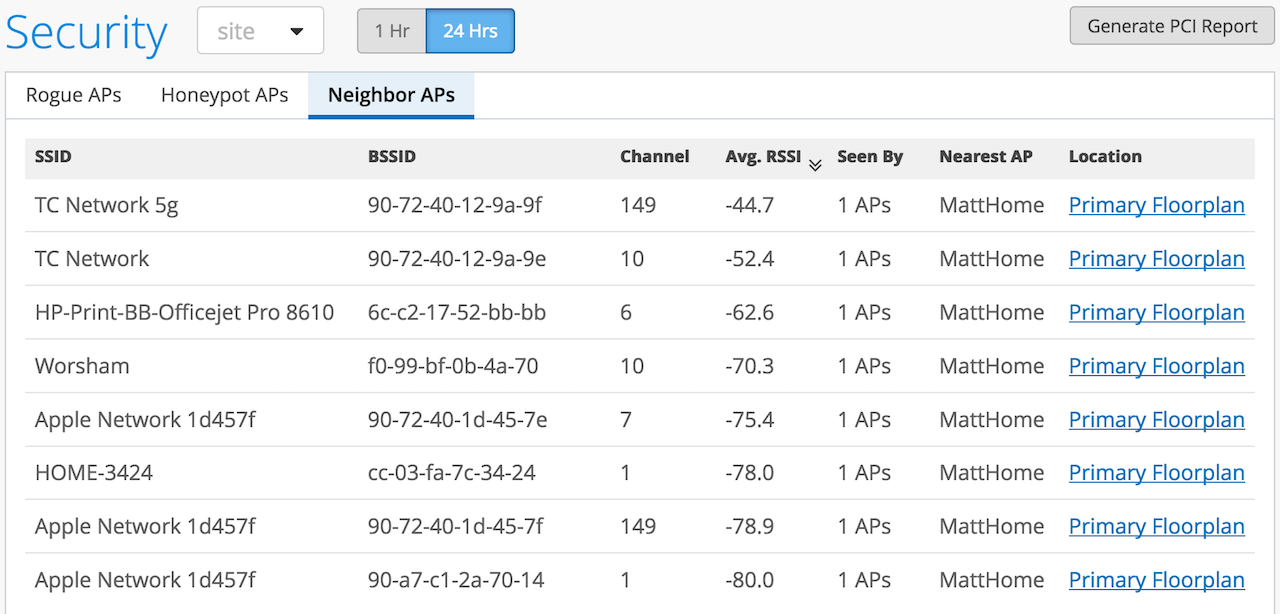Select the TC Network row on channel 10
This screenshot has width=1280, height=614.
(92, 259)
